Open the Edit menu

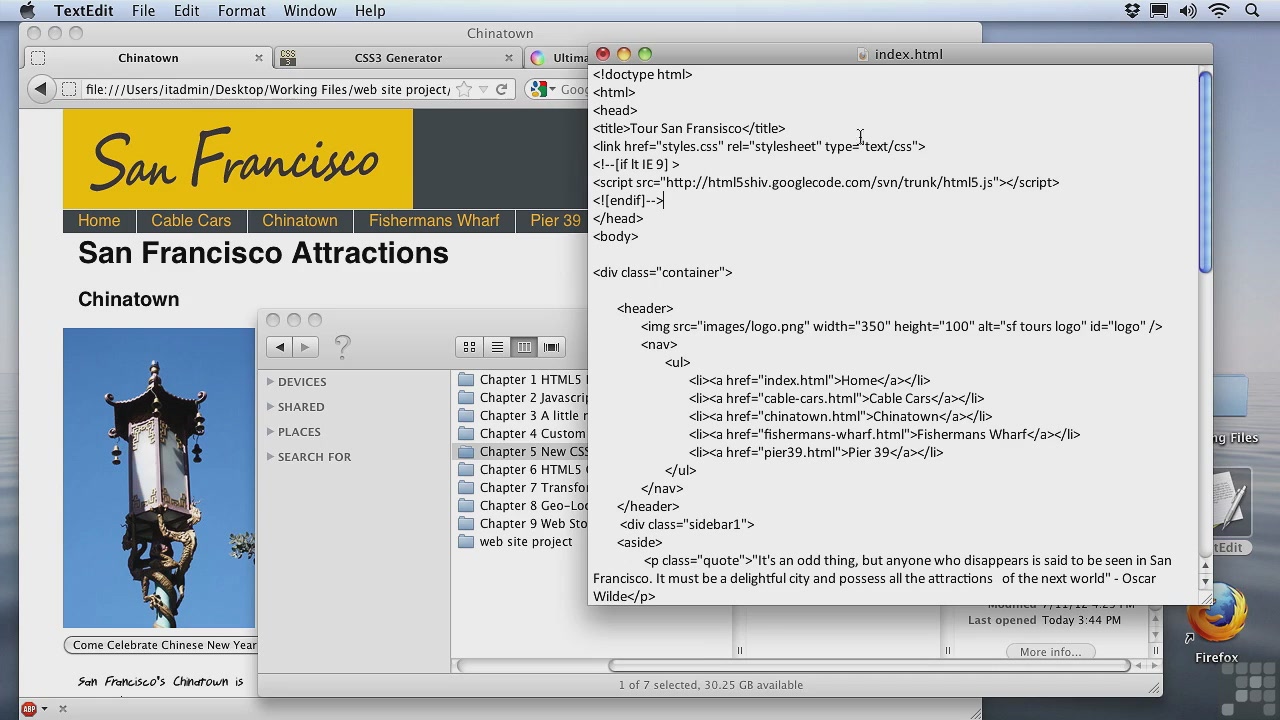186,11
